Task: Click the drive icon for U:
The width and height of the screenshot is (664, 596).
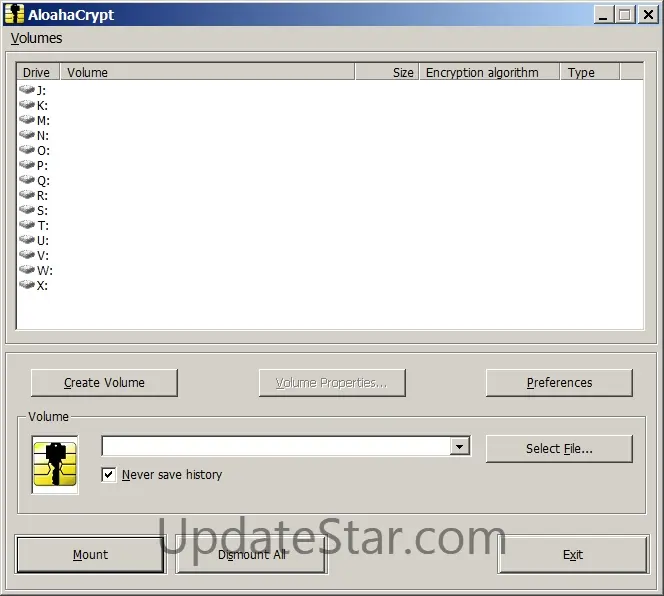Action: pos(27,240)
